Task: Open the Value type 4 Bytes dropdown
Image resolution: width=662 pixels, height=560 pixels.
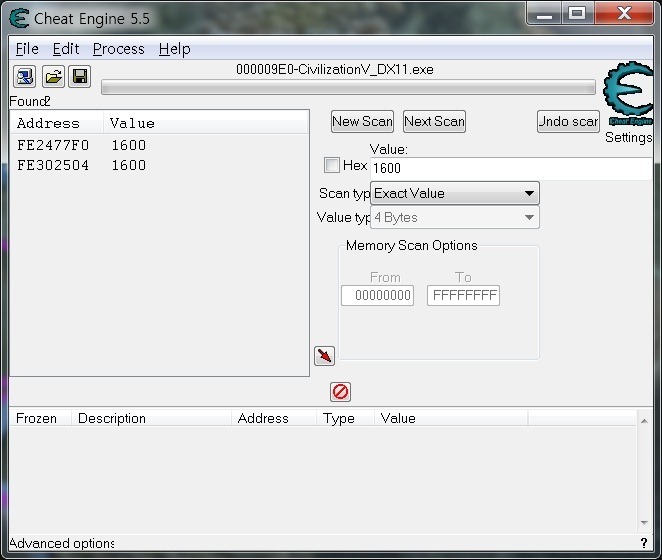Action: [x=455, y=217]
